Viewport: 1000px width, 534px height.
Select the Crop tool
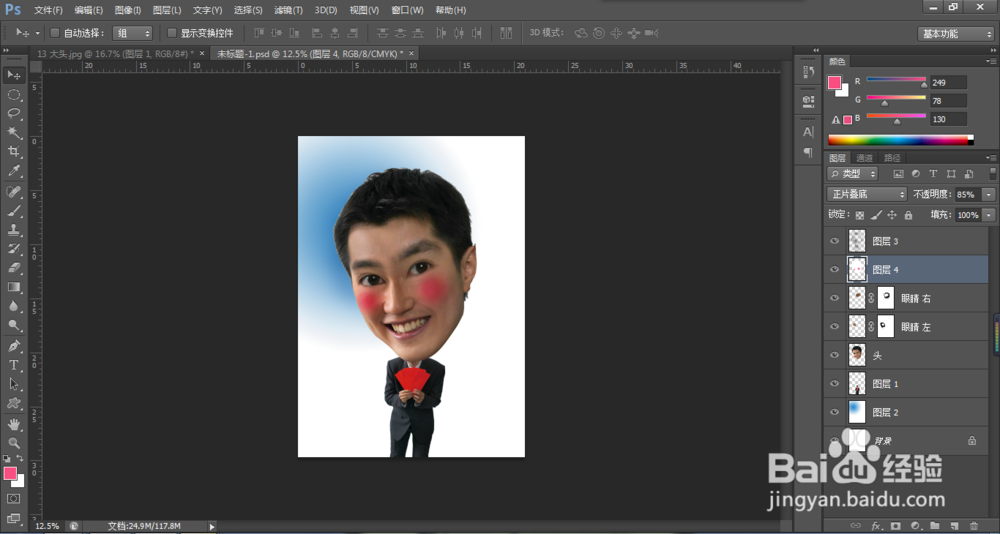[14, 151]
